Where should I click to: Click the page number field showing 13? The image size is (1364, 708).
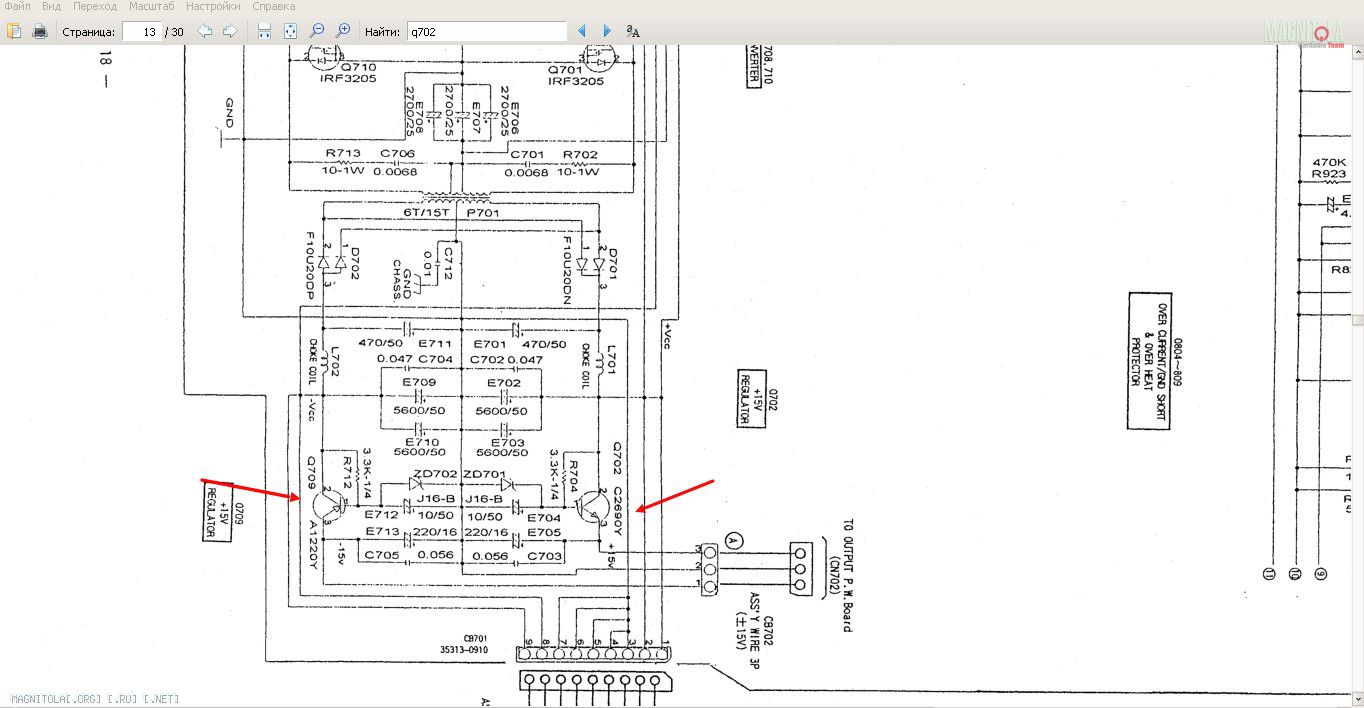142,32
